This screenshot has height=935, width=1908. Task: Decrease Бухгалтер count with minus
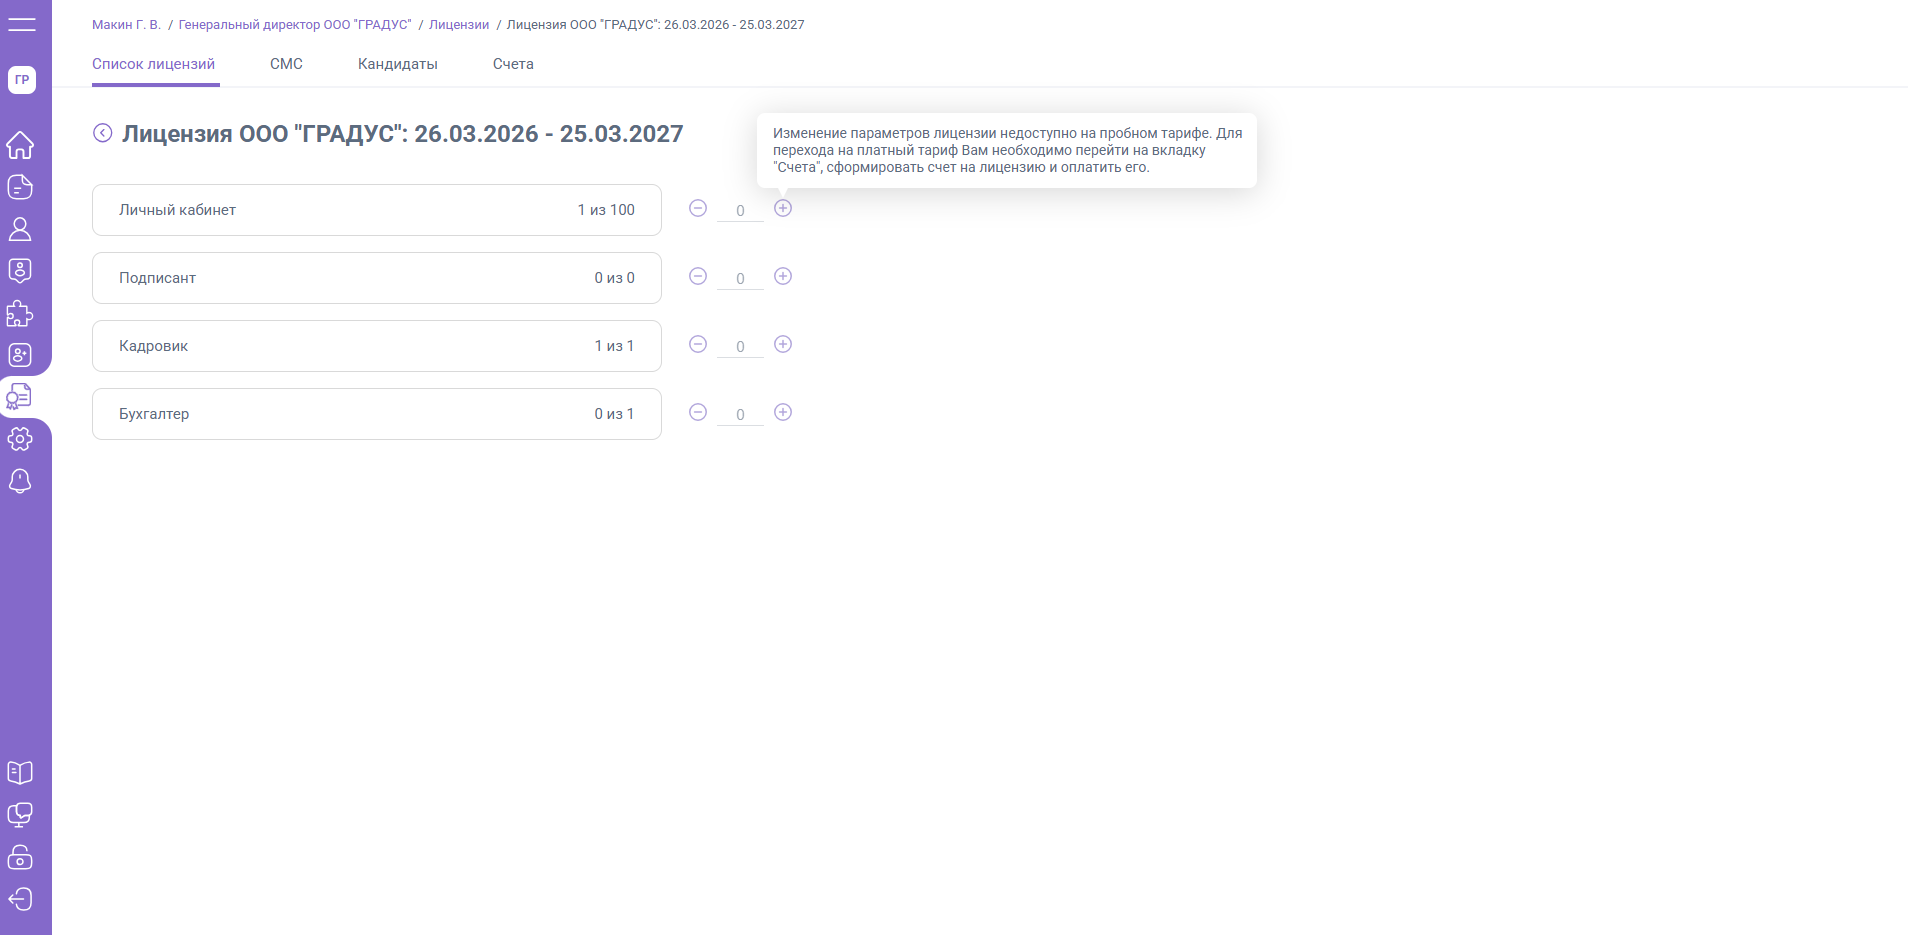pyautogui.click(x=698, y=412)
